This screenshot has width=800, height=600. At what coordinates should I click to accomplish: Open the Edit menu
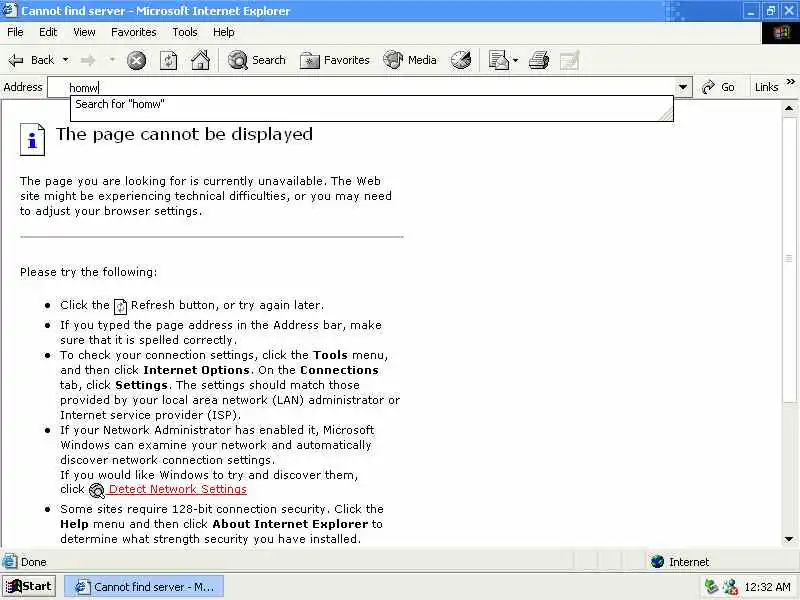coord(48,32)
